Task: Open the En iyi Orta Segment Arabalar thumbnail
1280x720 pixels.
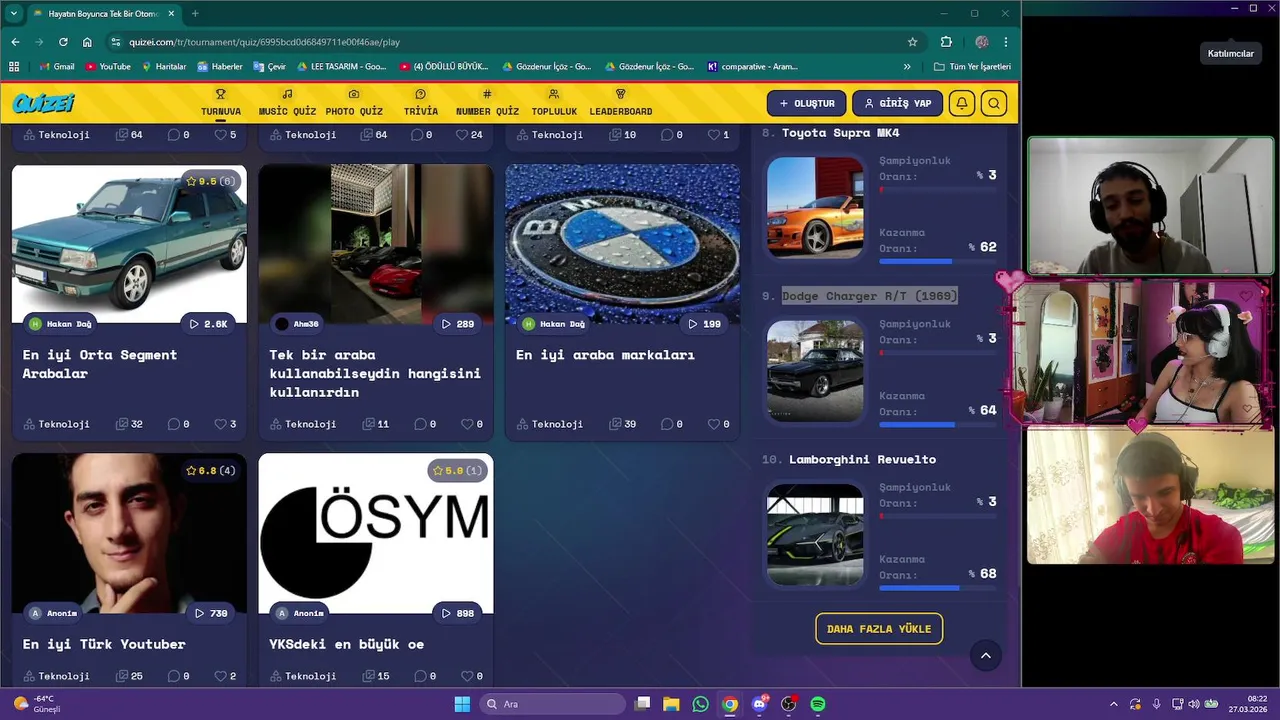Action: coord(129,244)
